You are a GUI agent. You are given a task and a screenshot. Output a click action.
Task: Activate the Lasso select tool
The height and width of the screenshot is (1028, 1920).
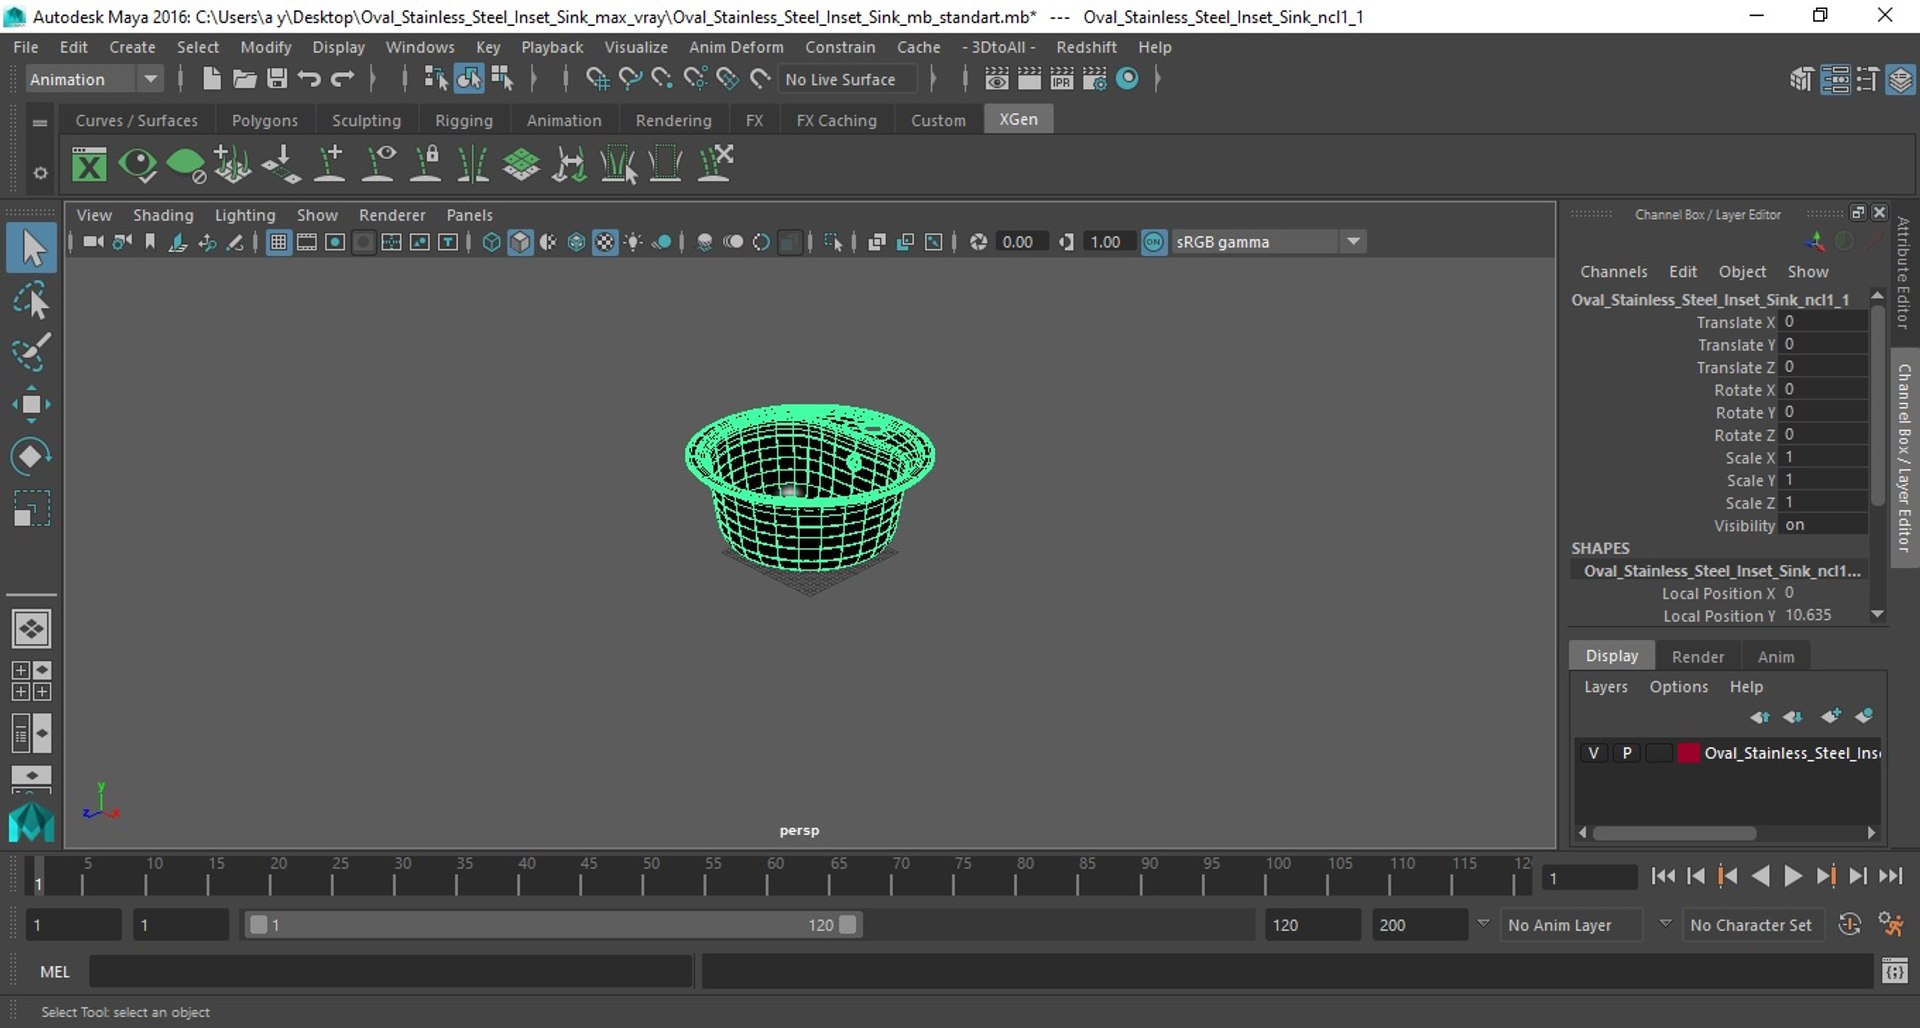point(31,301)
